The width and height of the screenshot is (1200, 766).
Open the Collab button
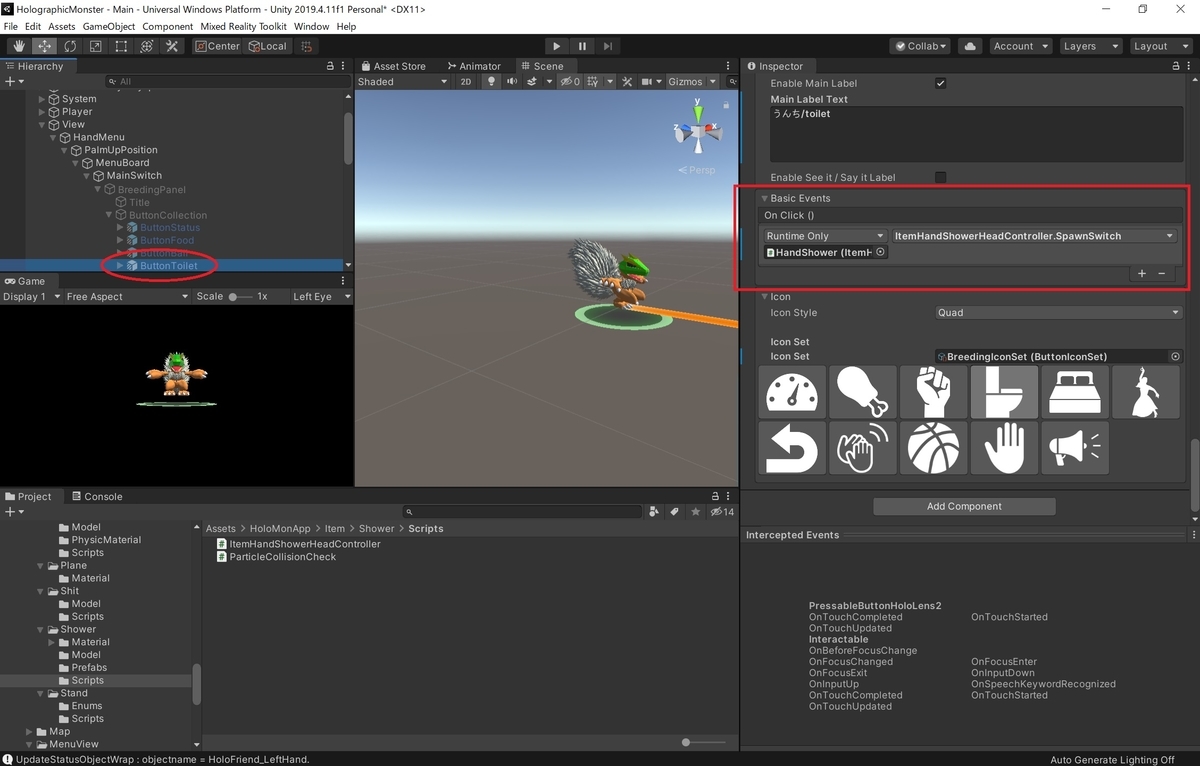click(922, 46)
